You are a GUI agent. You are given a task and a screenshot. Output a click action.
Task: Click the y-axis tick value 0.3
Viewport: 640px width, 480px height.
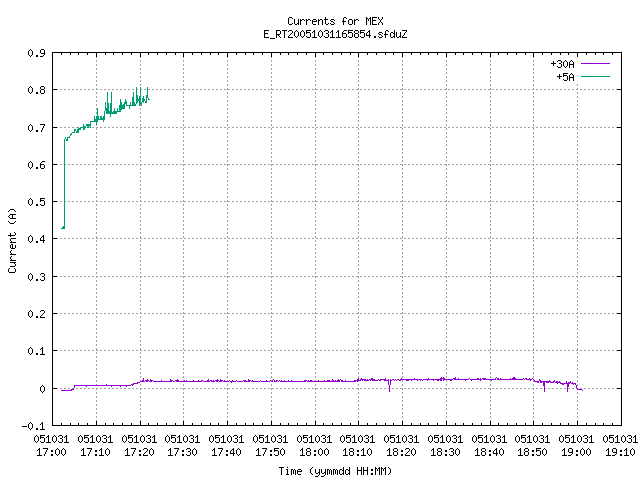tap(37, 277)
